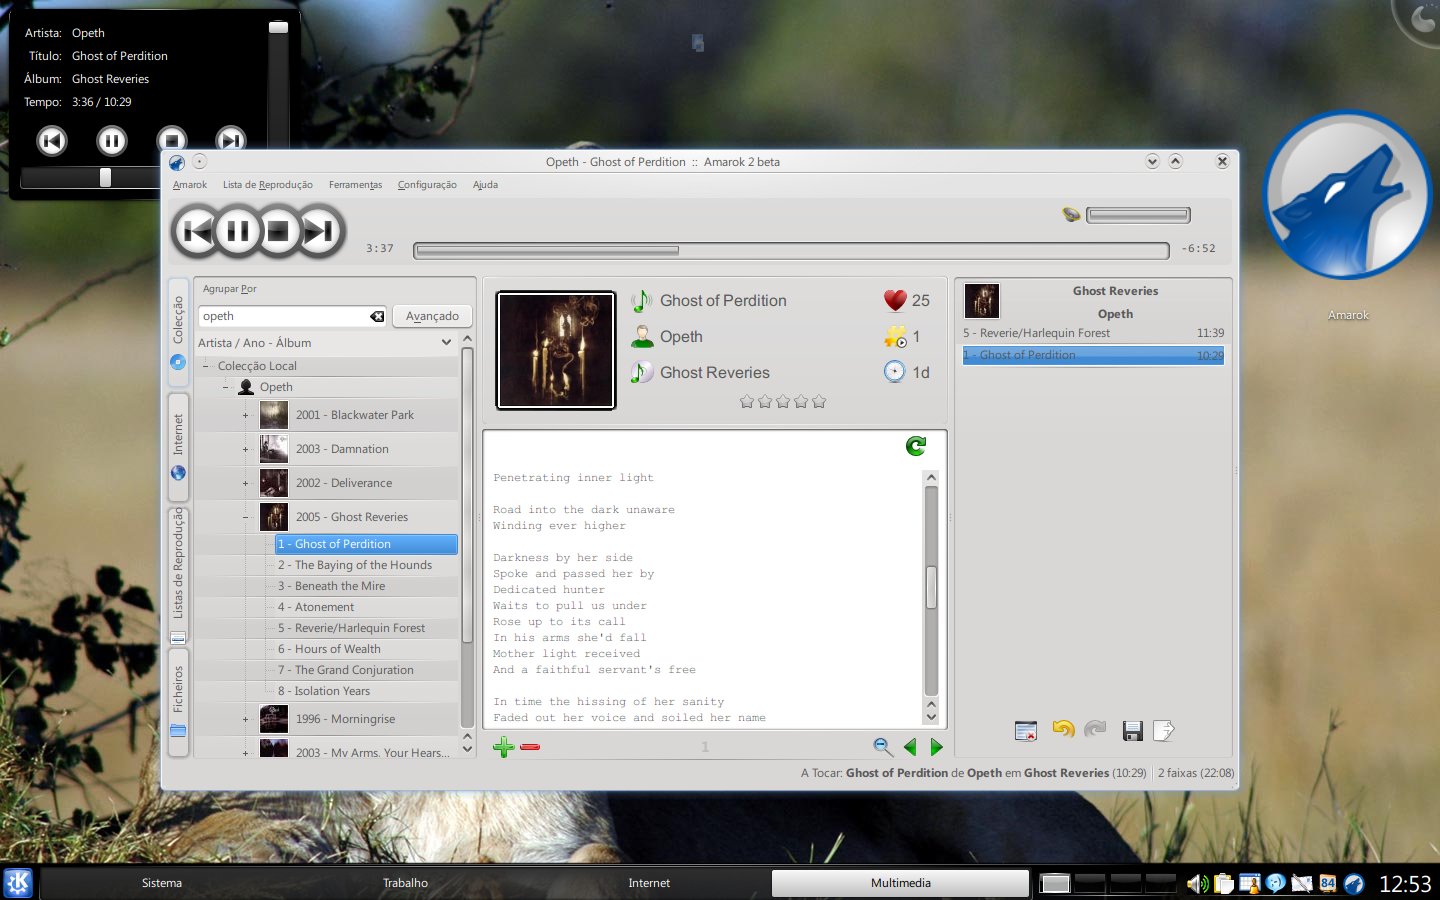Stop playback in Amarok main toolbar
1440x900 pixels.
click(279, 232)
